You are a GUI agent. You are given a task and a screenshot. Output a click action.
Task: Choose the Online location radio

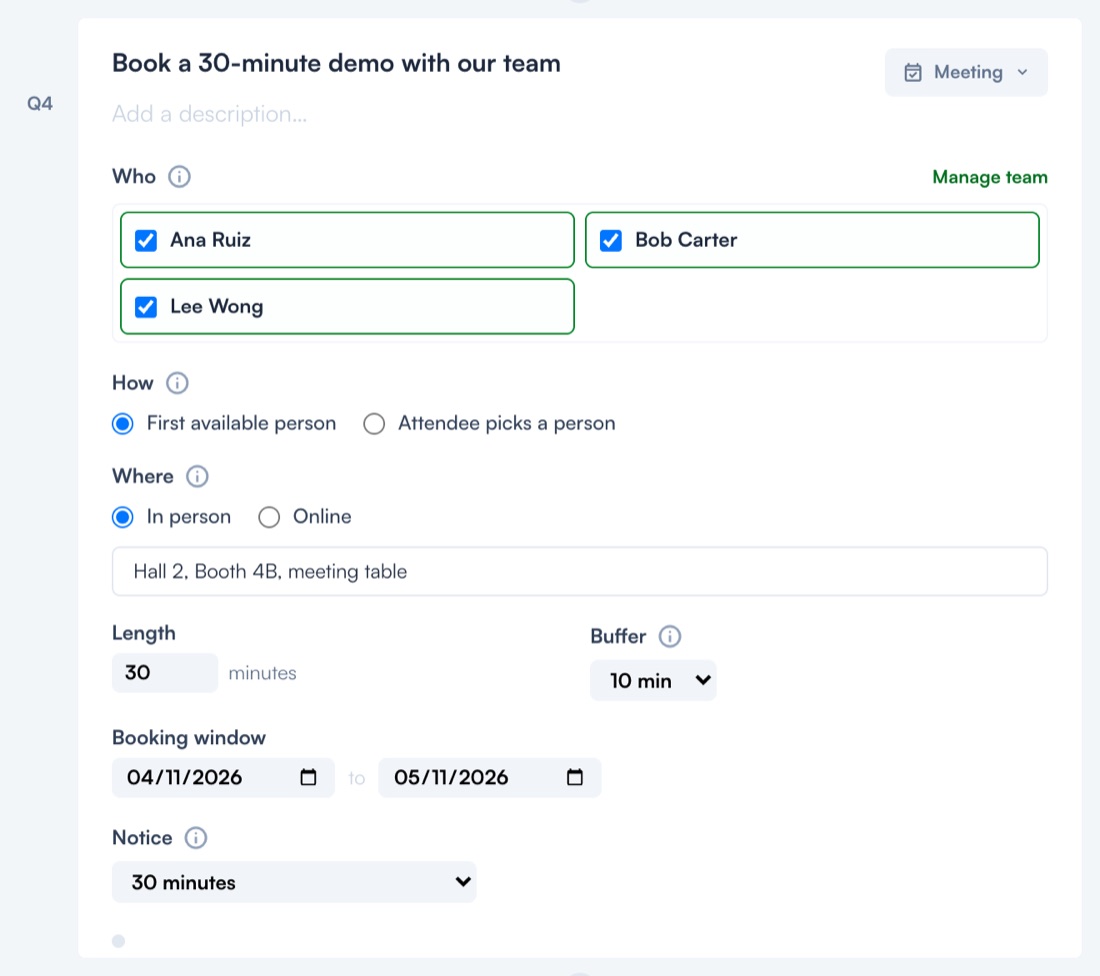[x=269, y=517]
